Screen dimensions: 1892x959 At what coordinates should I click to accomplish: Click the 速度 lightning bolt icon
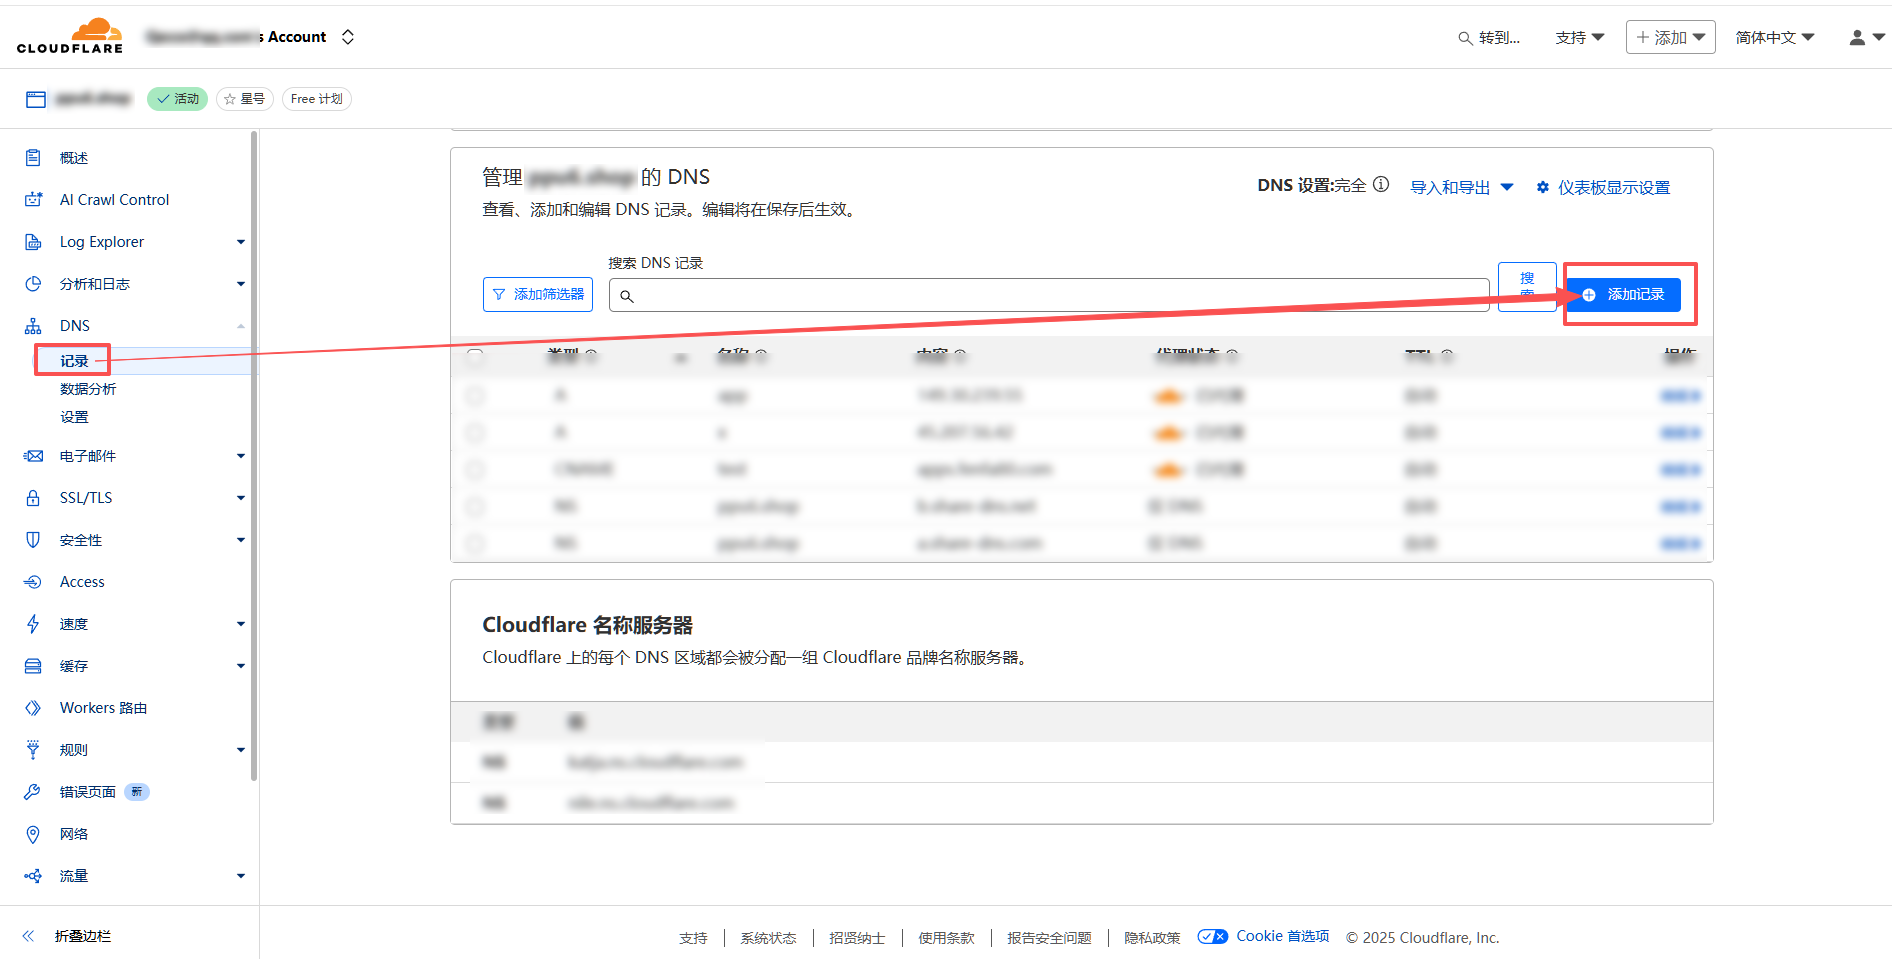click(x=33, y=624)
